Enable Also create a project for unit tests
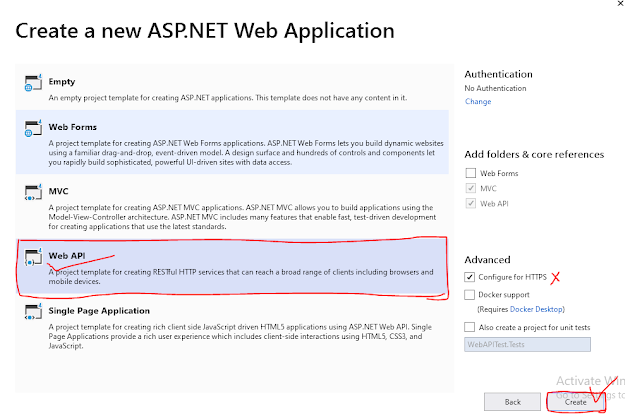Viewport: 625px width, 416px height. [x=470, y=327]
